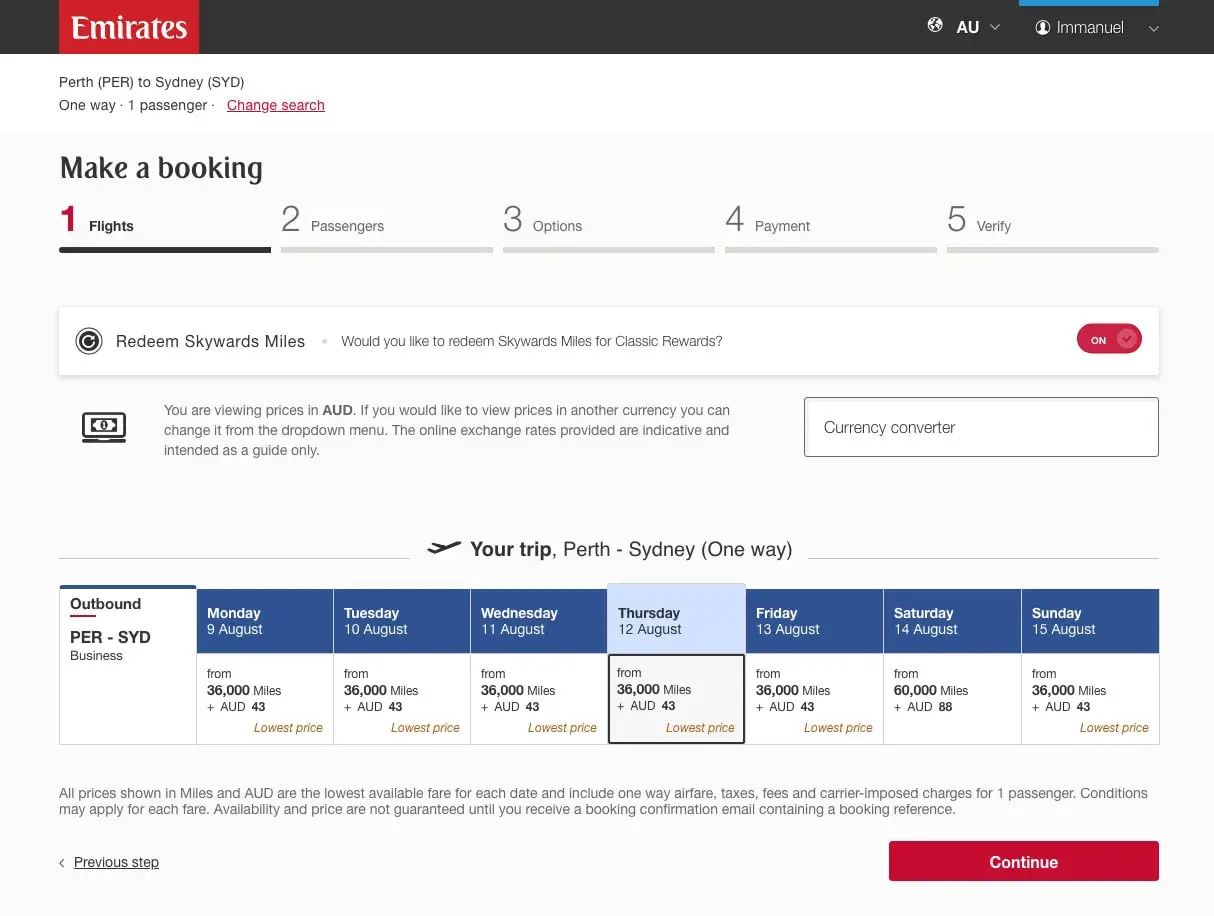1214x916 pixels.
Task: Turn off Redeem Skywards Miles
Action: click(1109, 339)
